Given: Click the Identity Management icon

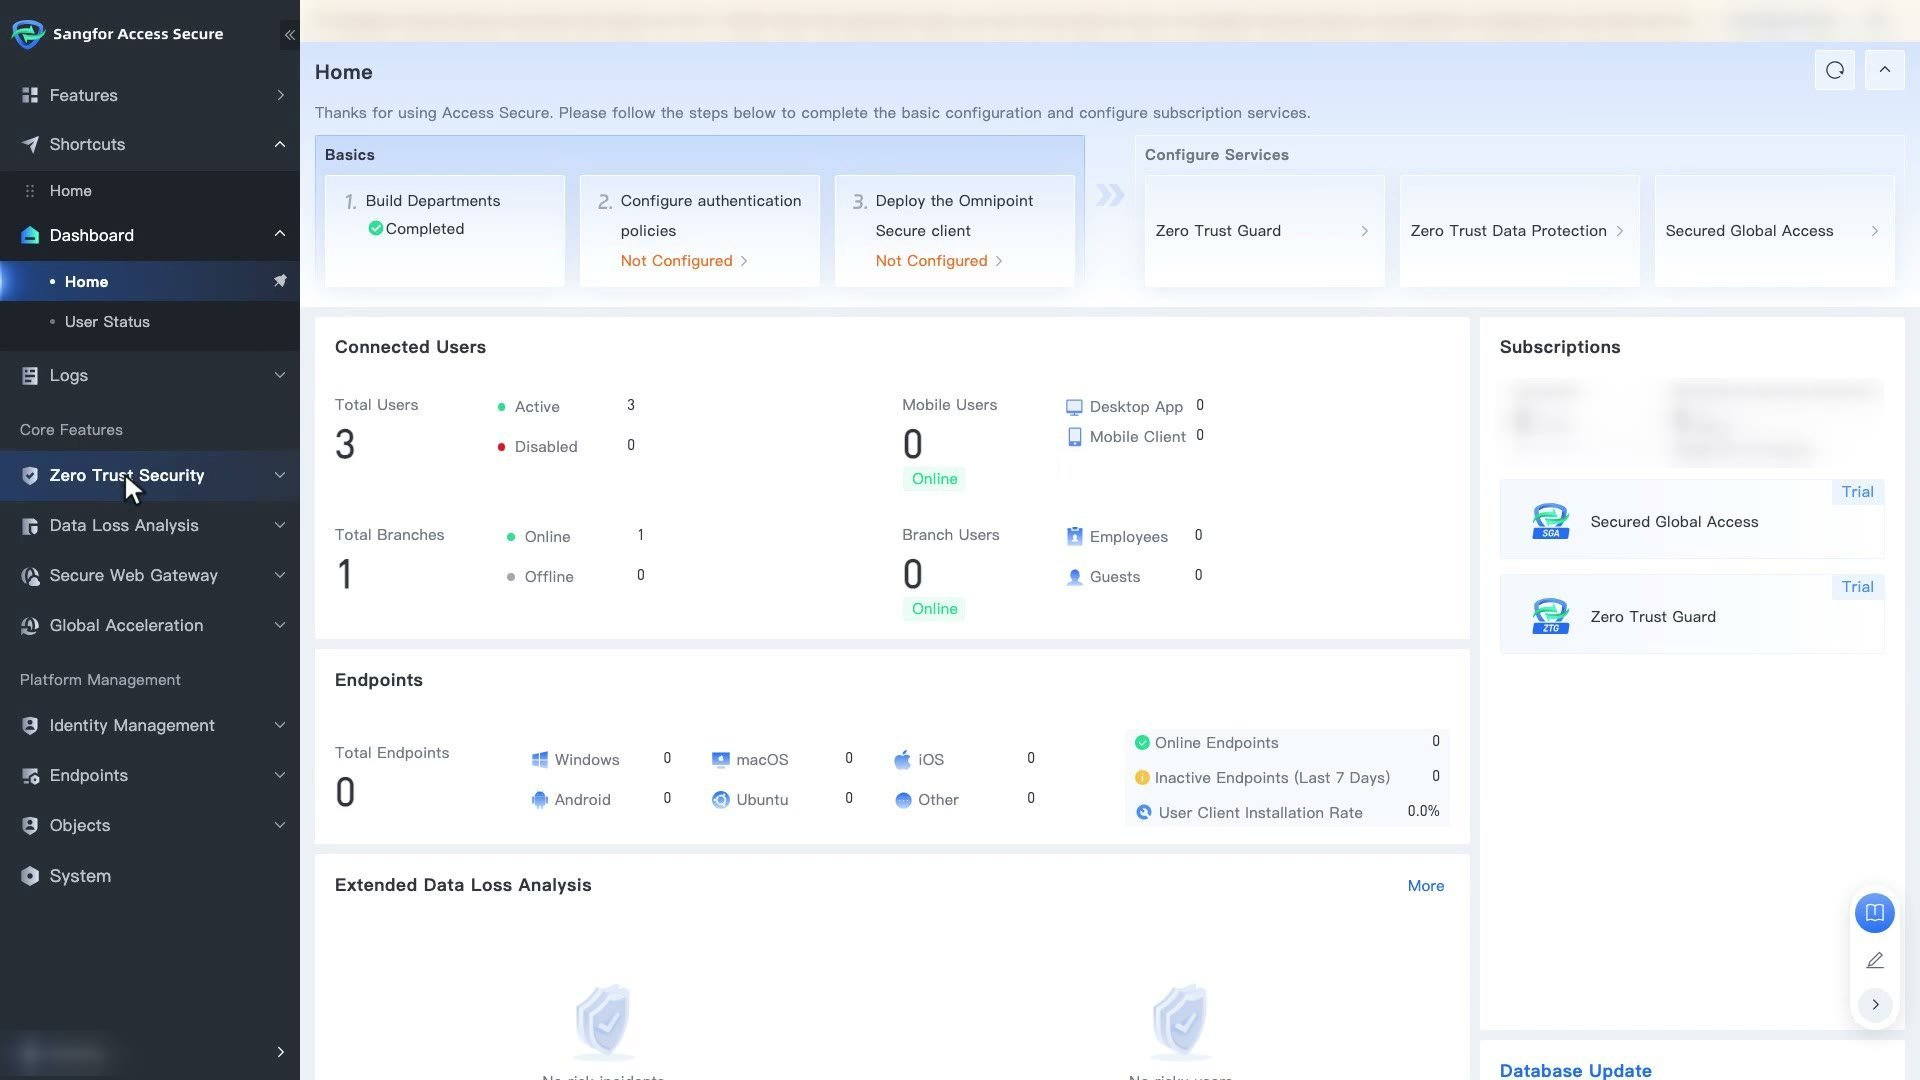Looking at the screenshot, I should [30, 725].
